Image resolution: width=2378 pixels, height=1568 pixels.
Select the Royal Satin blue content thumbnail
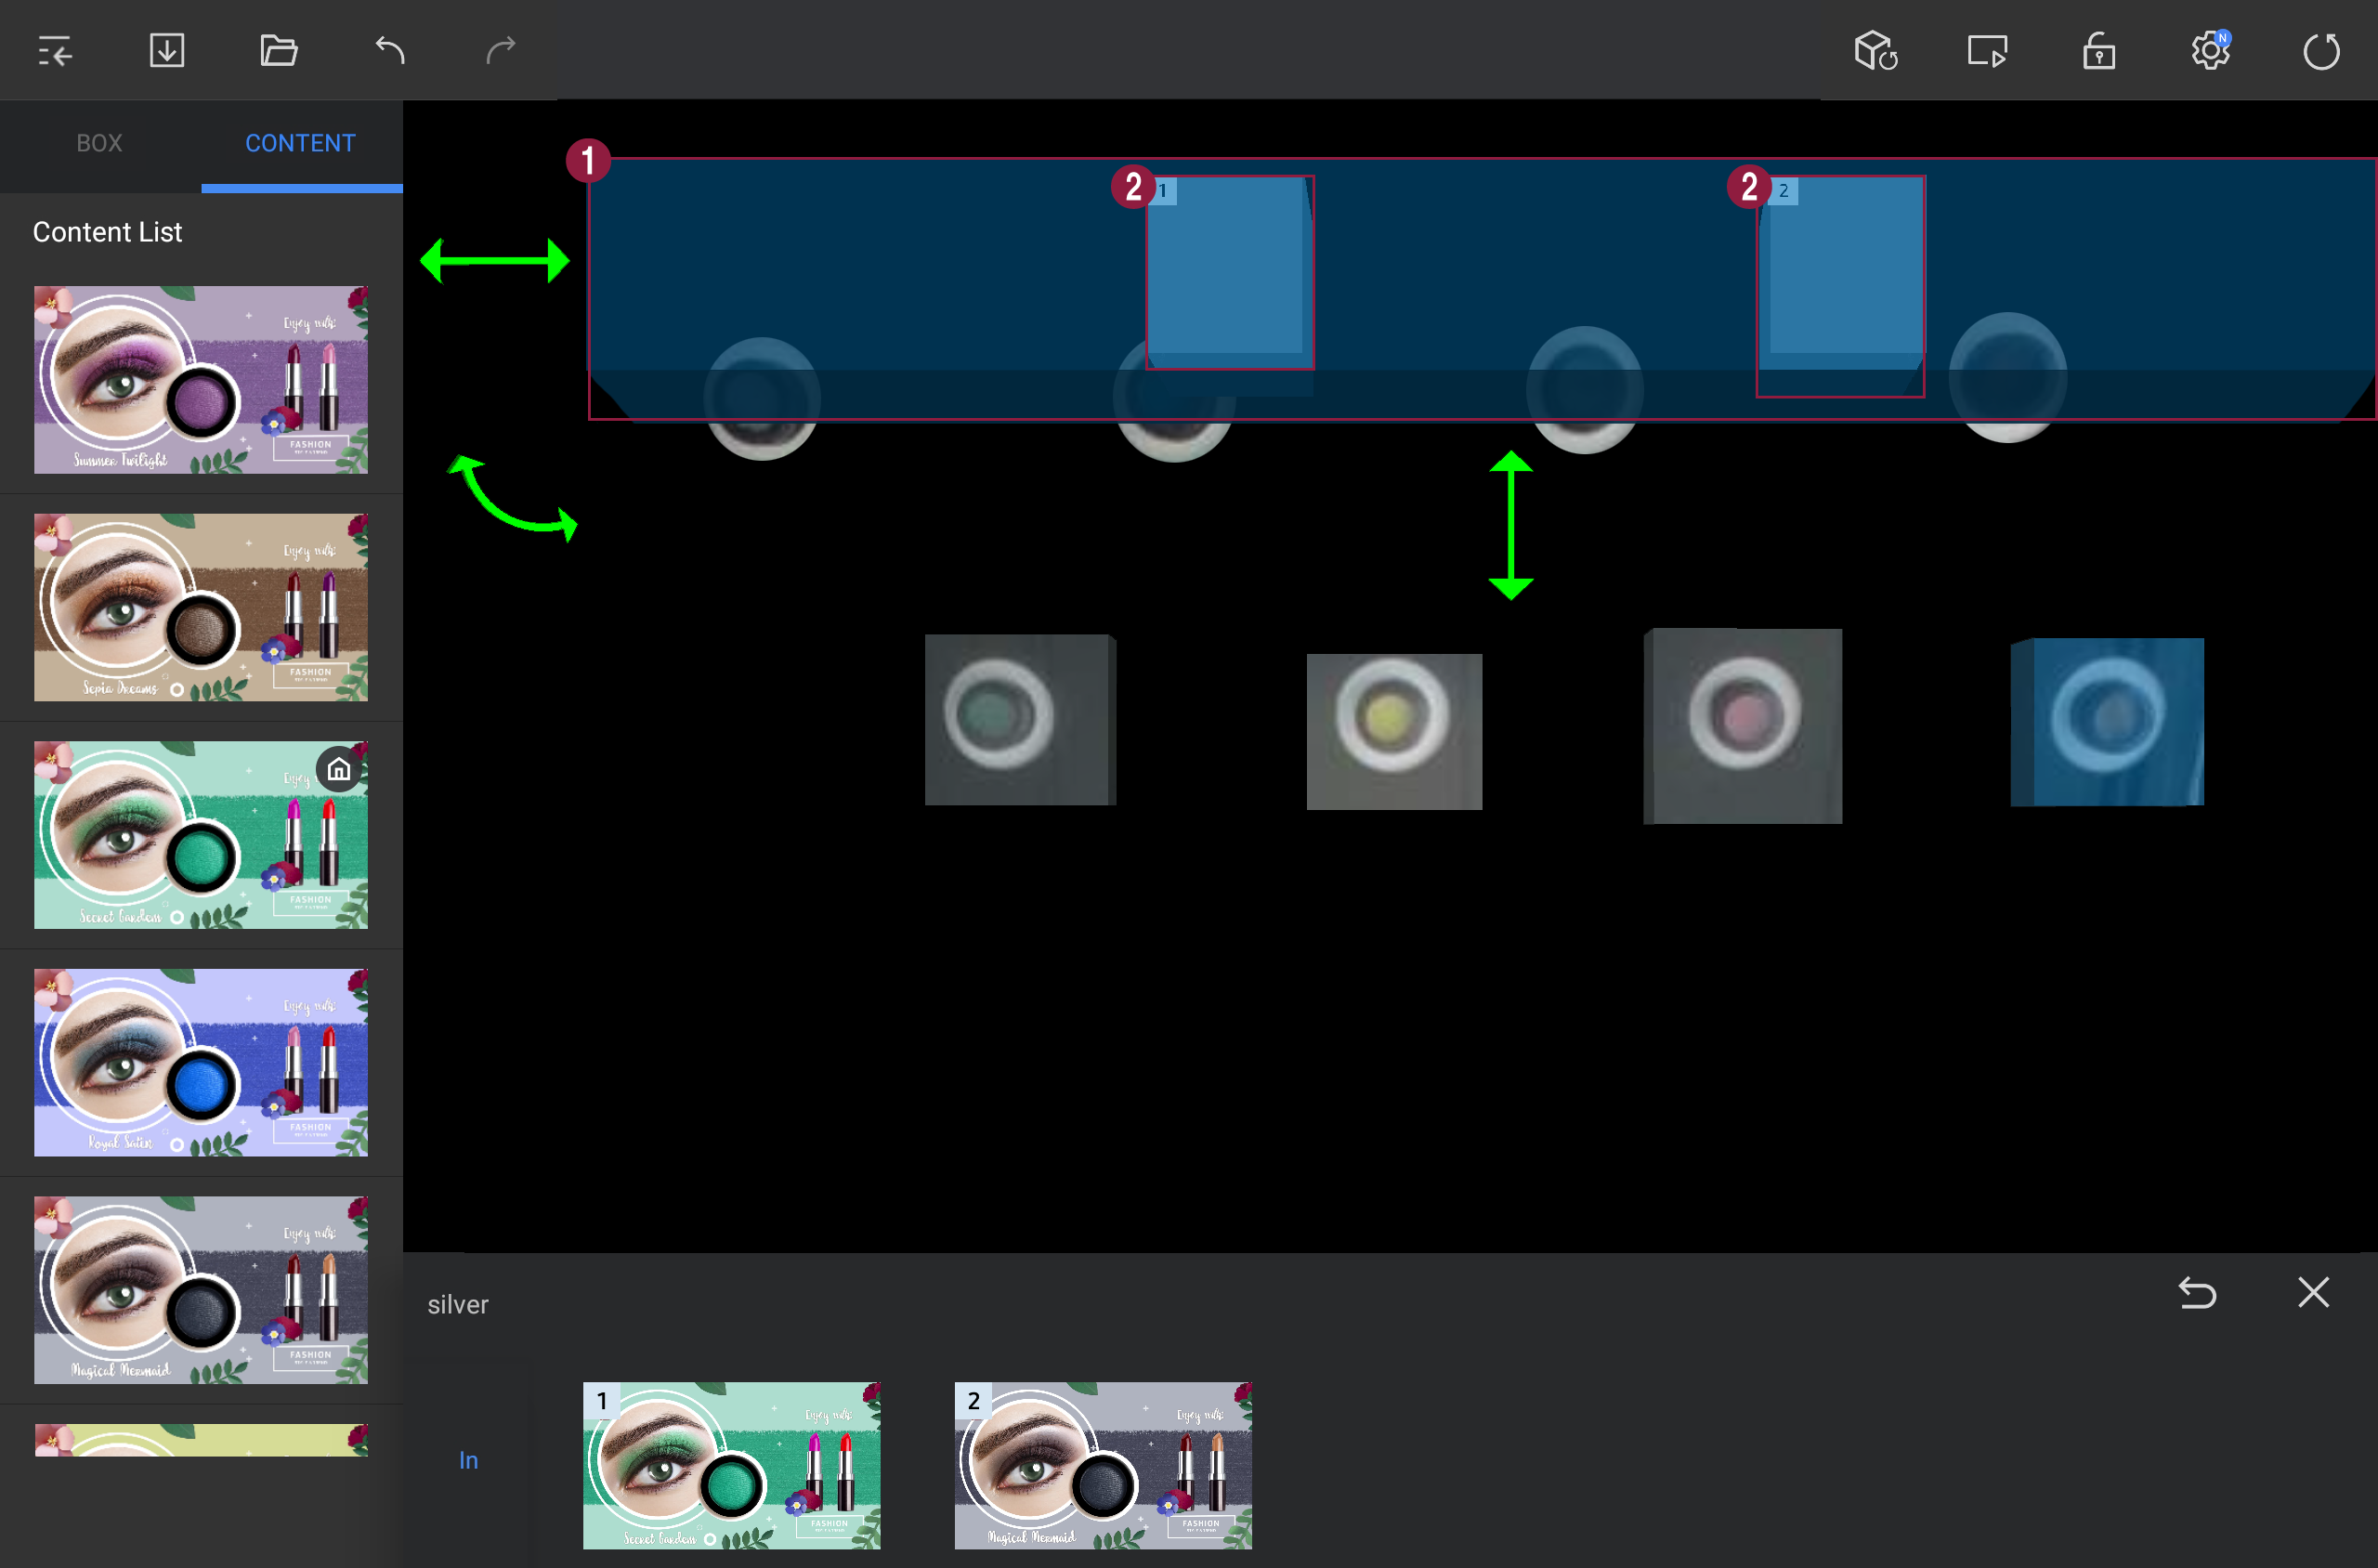point(200,1061)
